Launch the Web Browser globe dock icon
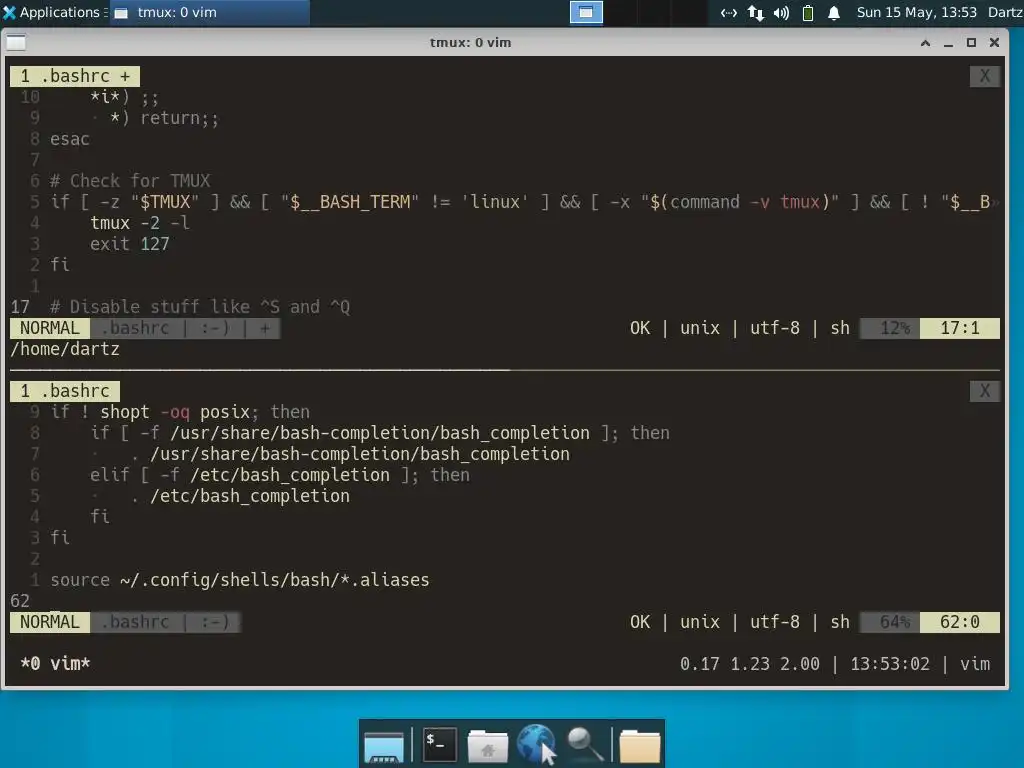Viewport: 1024px width, 768px height. click(536, 744)
